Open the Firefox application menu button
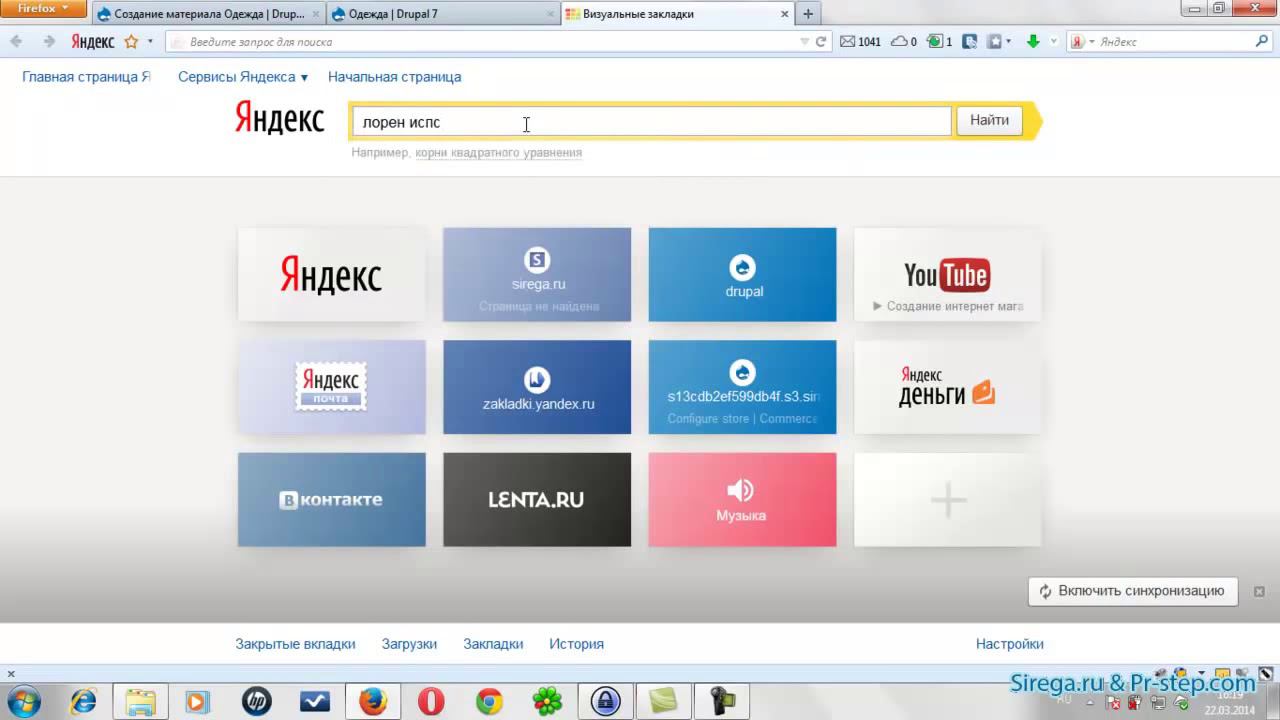The height and width of the screenshot is (720, 1280). 44,9
